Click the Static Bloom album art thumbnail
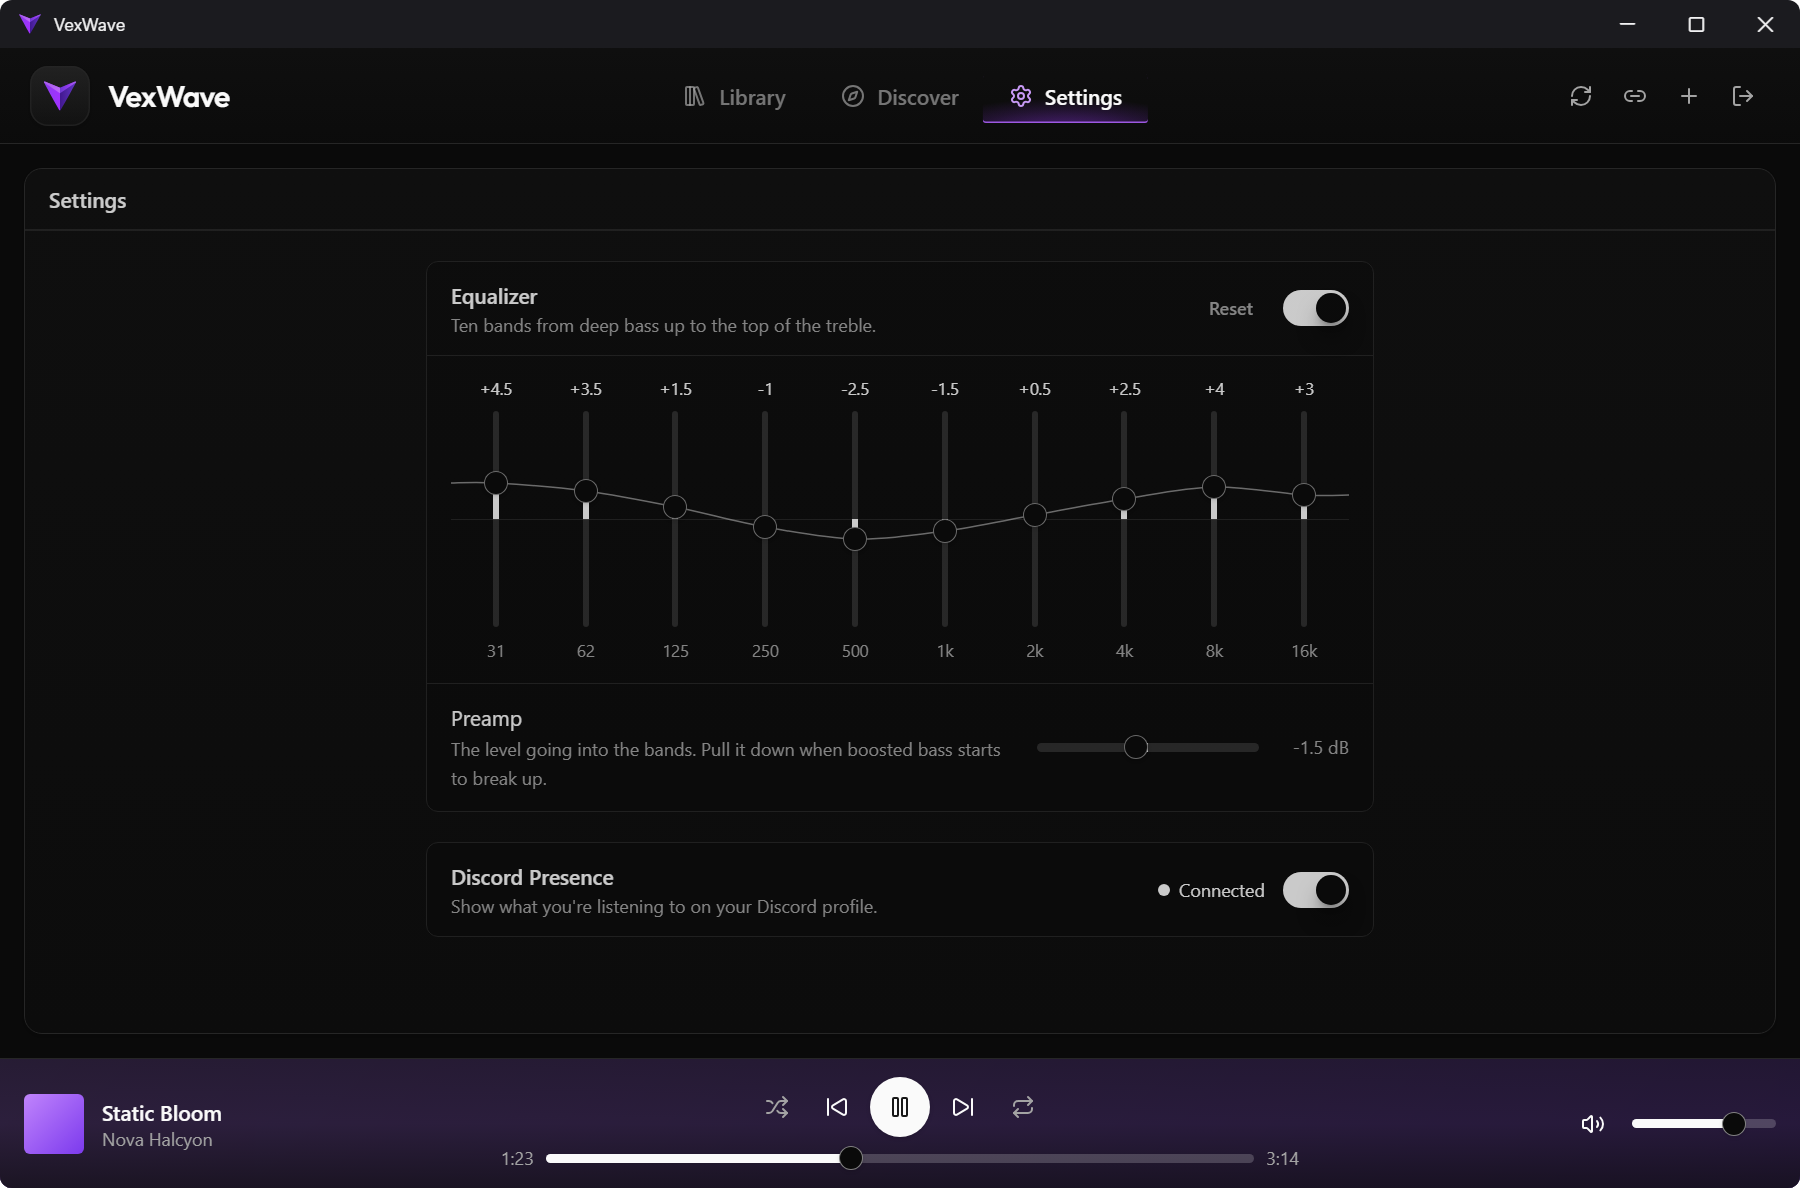This screenshot has height=1188, width=1800. point(54,1124)
